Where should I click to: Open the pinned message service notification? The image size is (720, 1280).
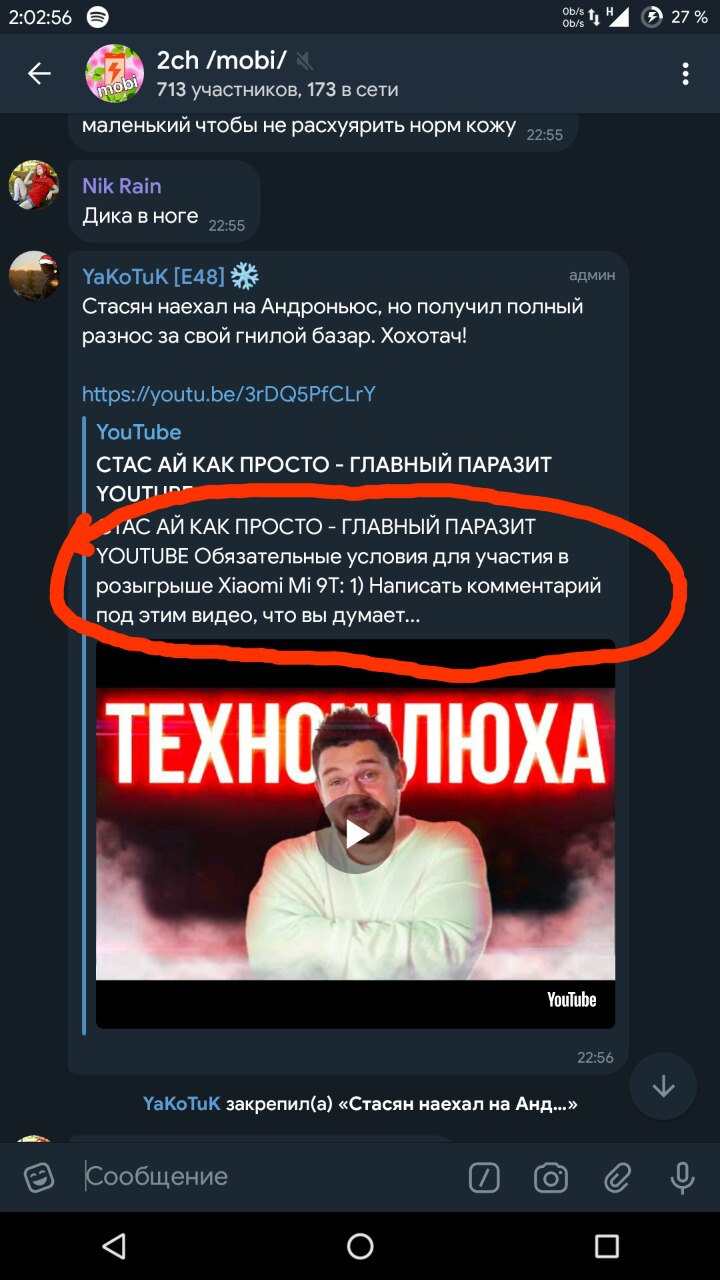pyautogui.click(x=360, y=1104)
